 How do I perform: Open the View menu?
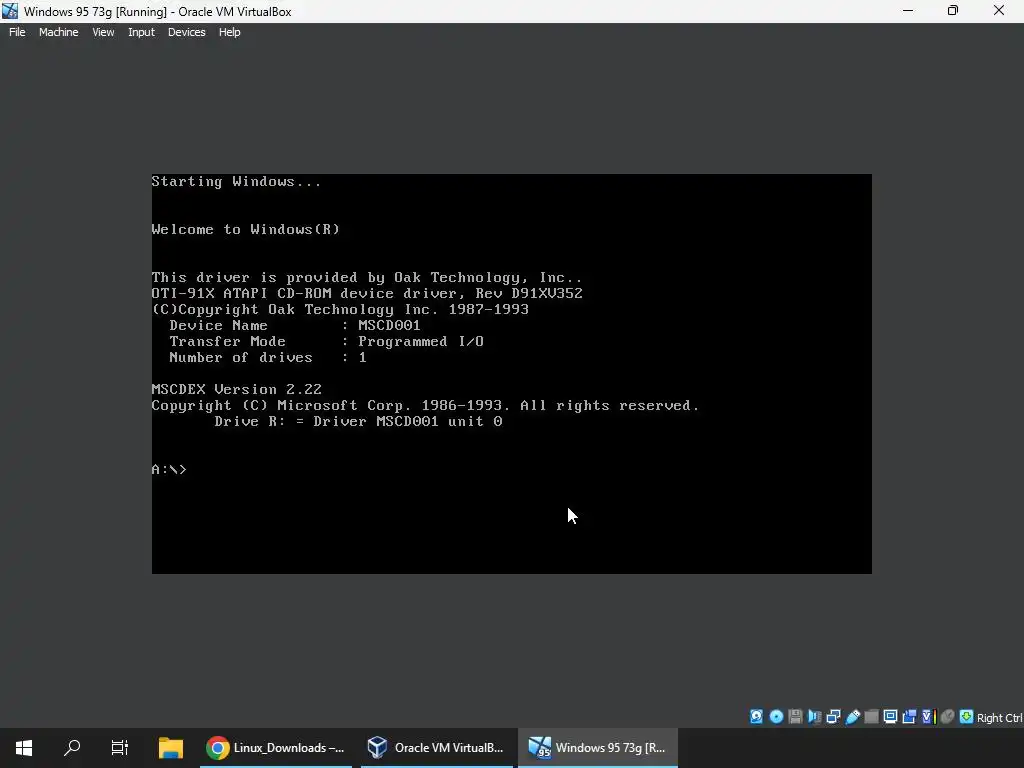pos(103,32)
